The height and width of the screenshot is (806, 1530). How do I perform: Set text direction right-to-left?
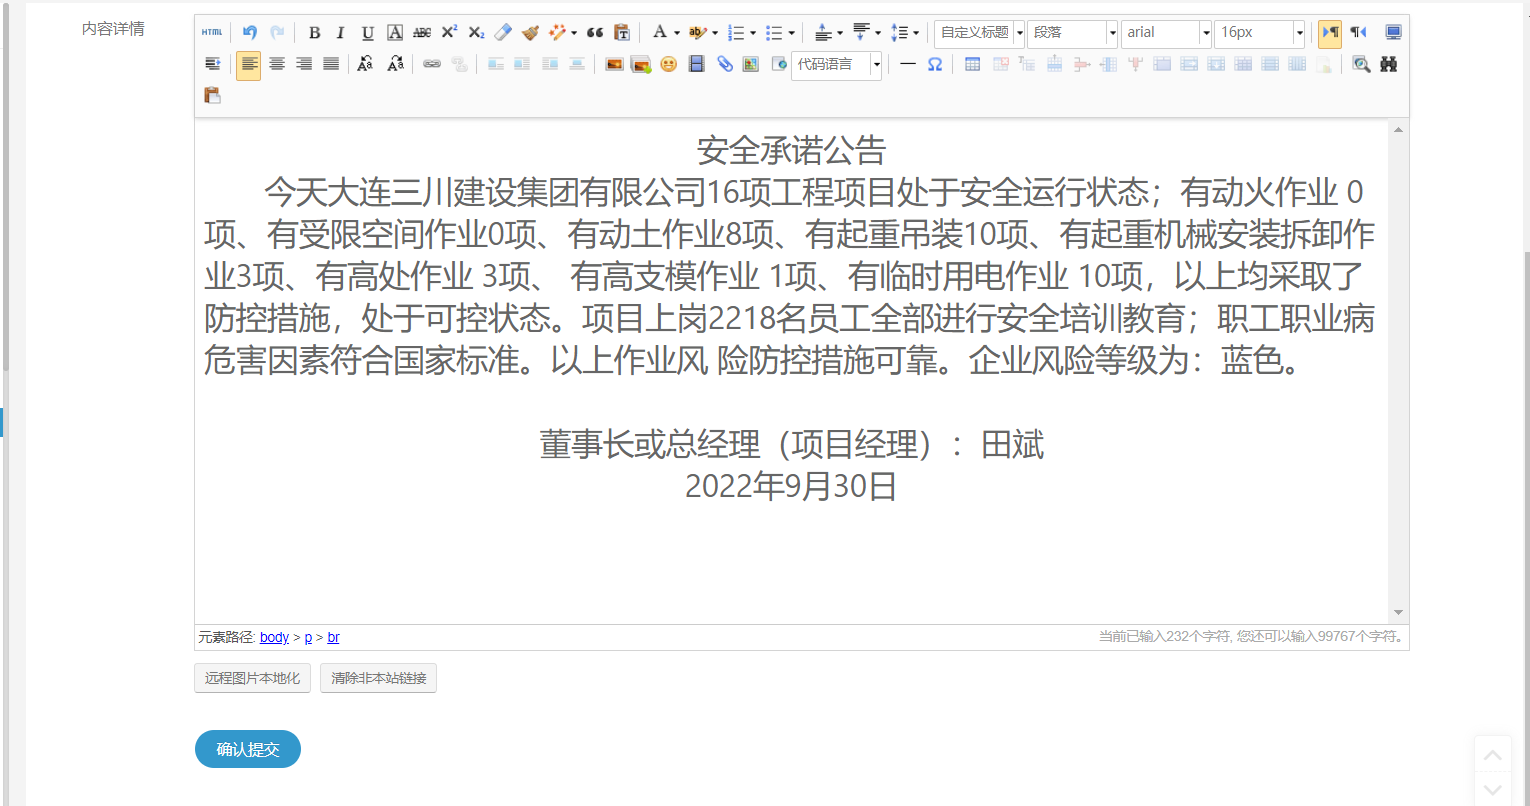[x=1358, y=33]
